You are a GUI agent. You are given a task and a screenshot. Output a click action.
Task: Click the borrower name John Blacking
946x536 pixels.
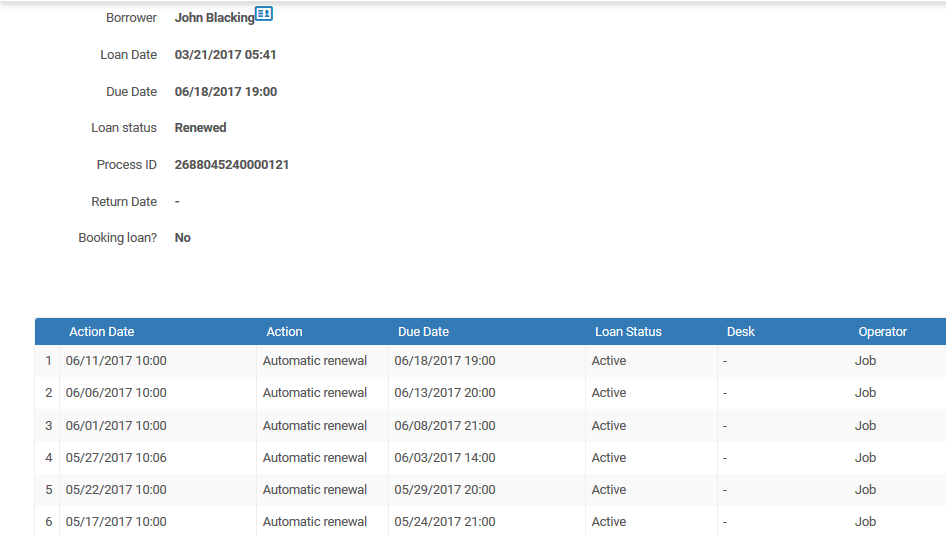click(214, 18)
